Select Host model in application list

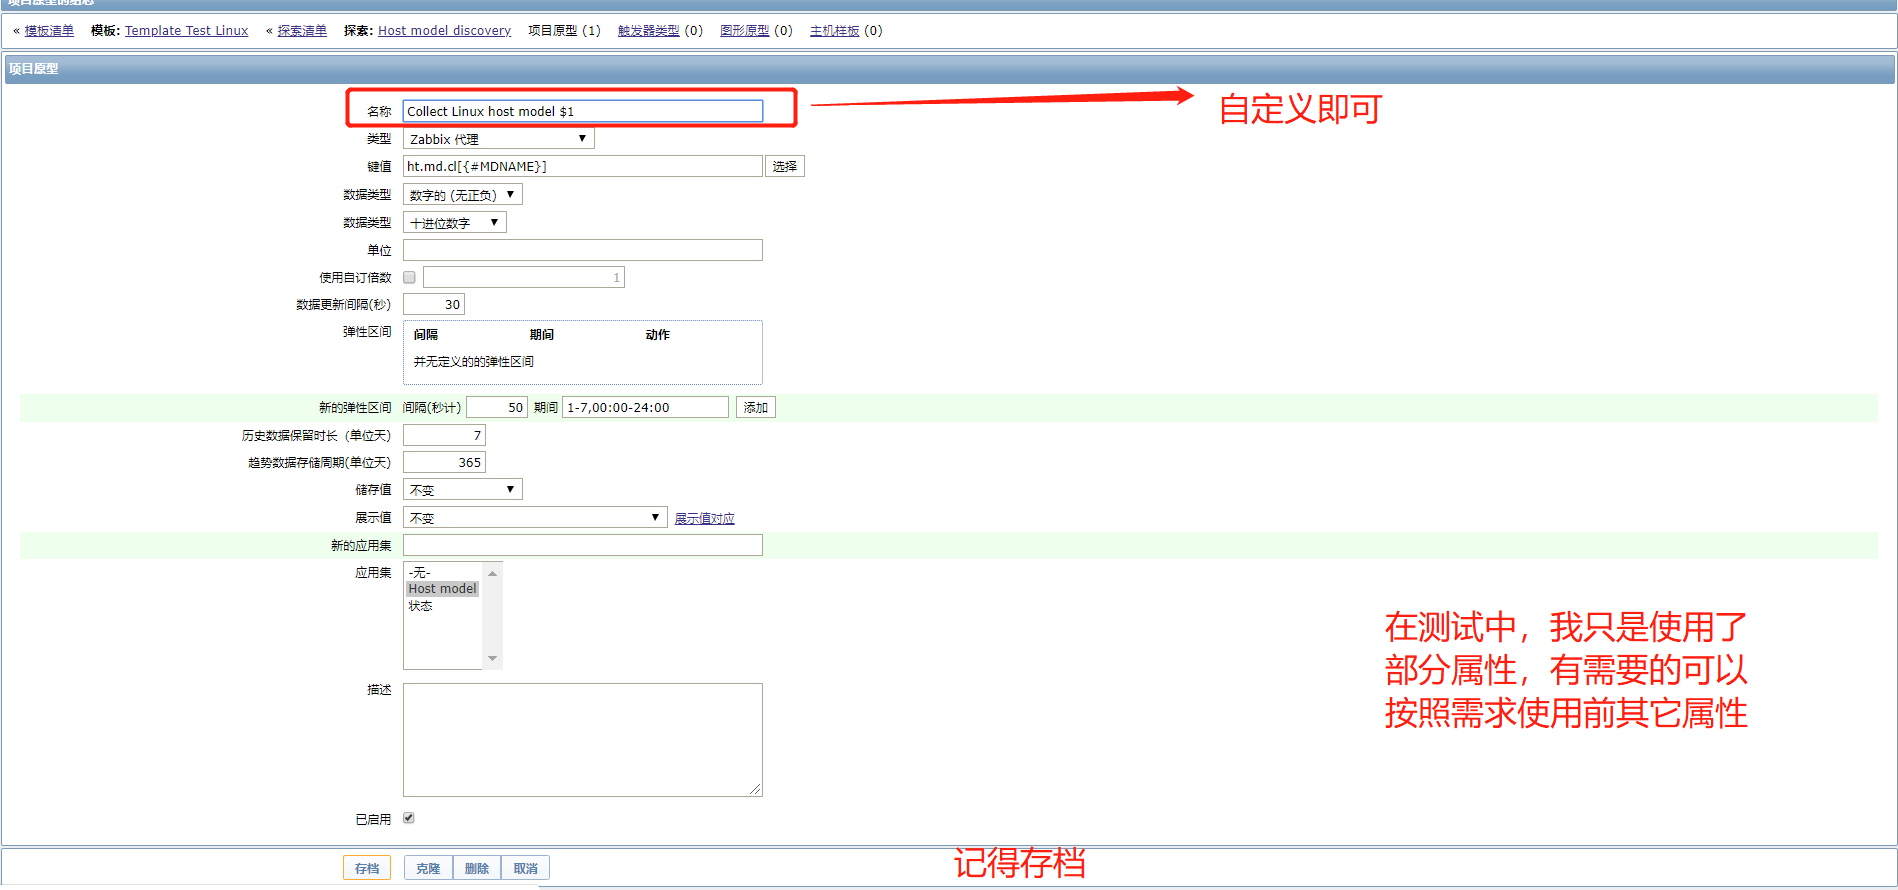[x=442, y=589]
